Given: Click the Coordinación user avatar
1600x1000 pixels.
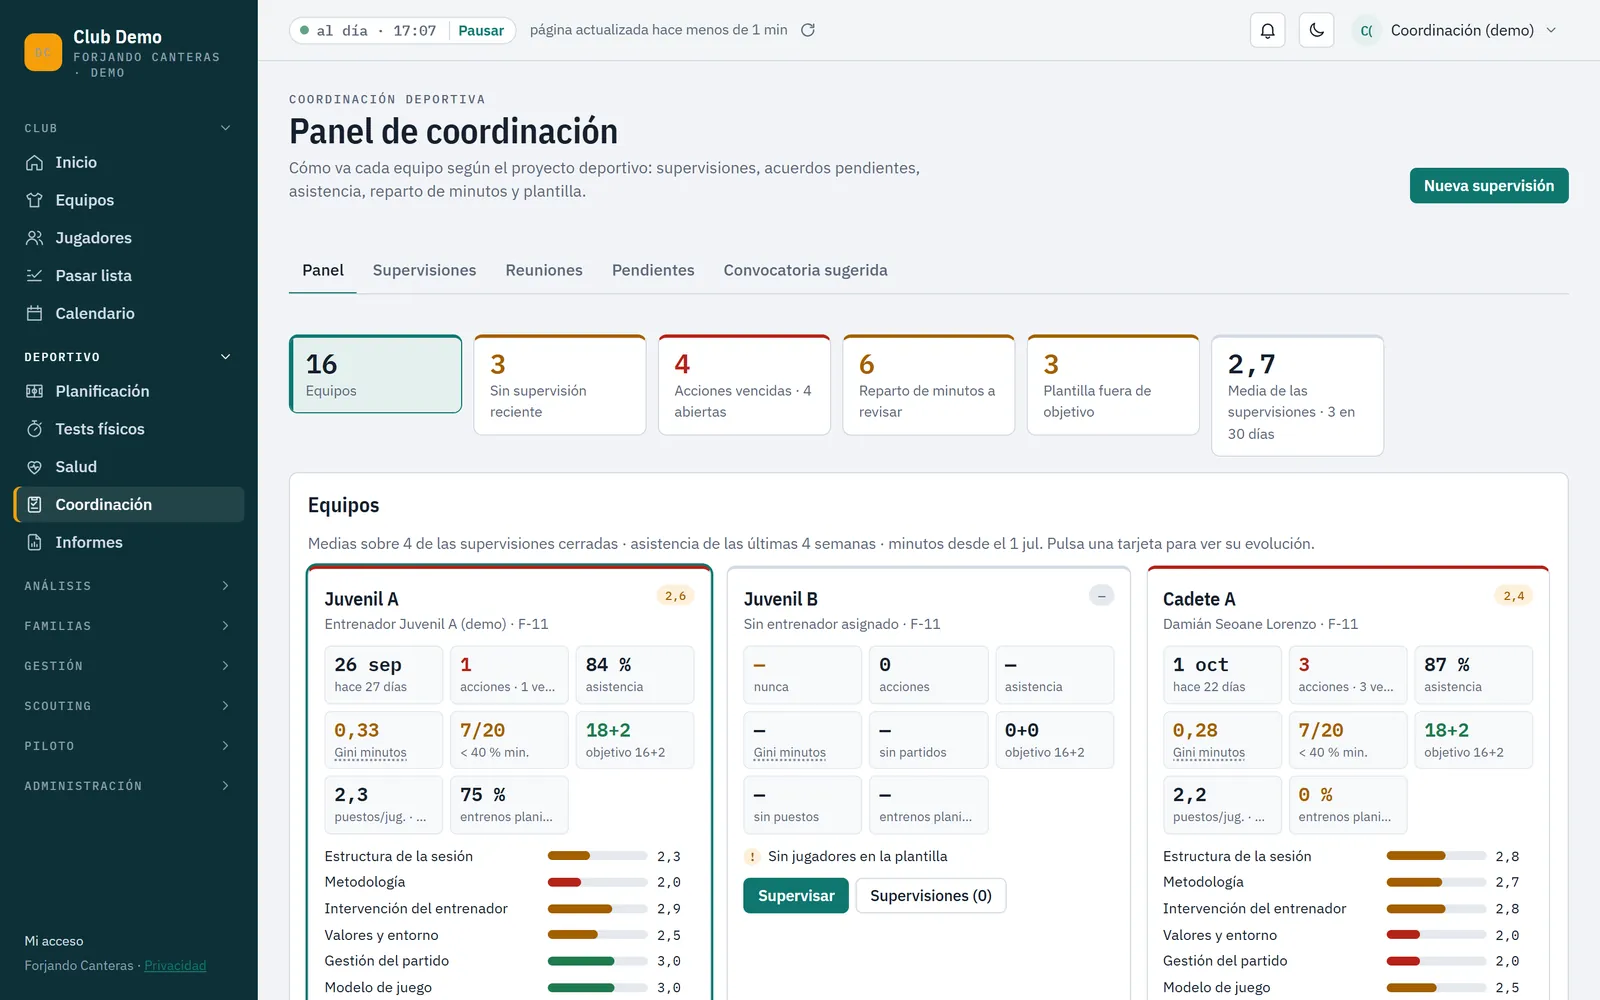Looking at the screenshot, I should [1366, 30].
